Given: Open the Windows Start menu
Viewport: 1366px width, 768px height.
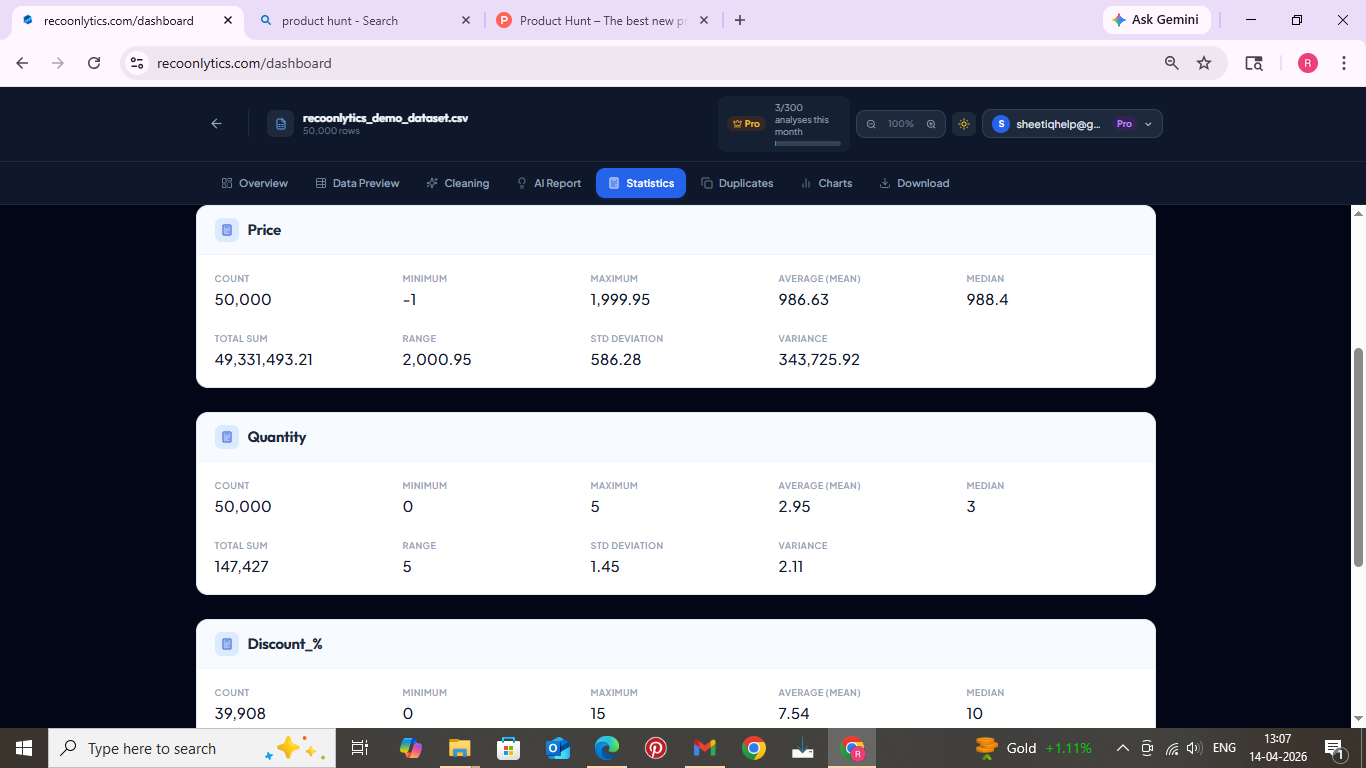Looking at the screenshot, I should point(24,748).
